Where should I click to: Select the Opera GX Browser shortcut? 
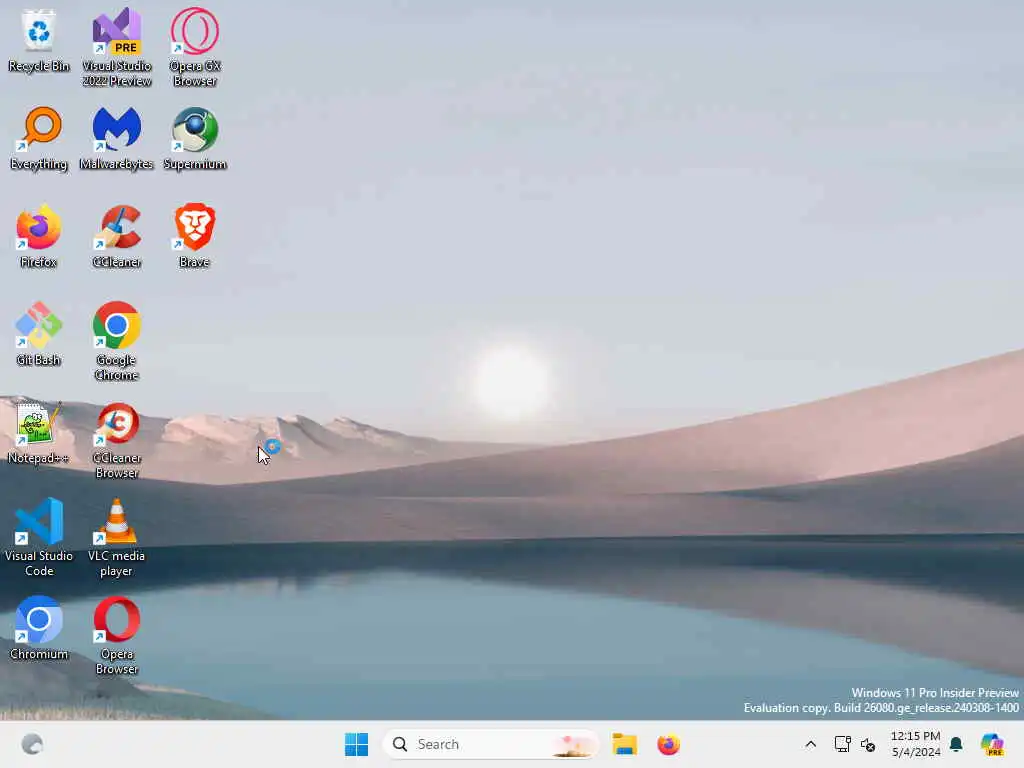[x=195, y=47]
